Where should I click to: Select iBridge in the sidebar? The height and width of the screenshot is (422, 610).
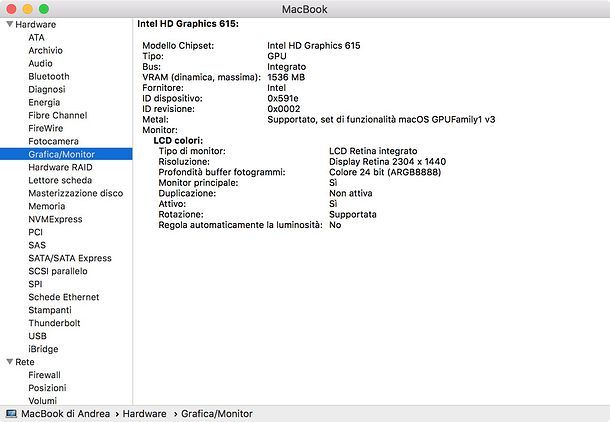[43, 349]
